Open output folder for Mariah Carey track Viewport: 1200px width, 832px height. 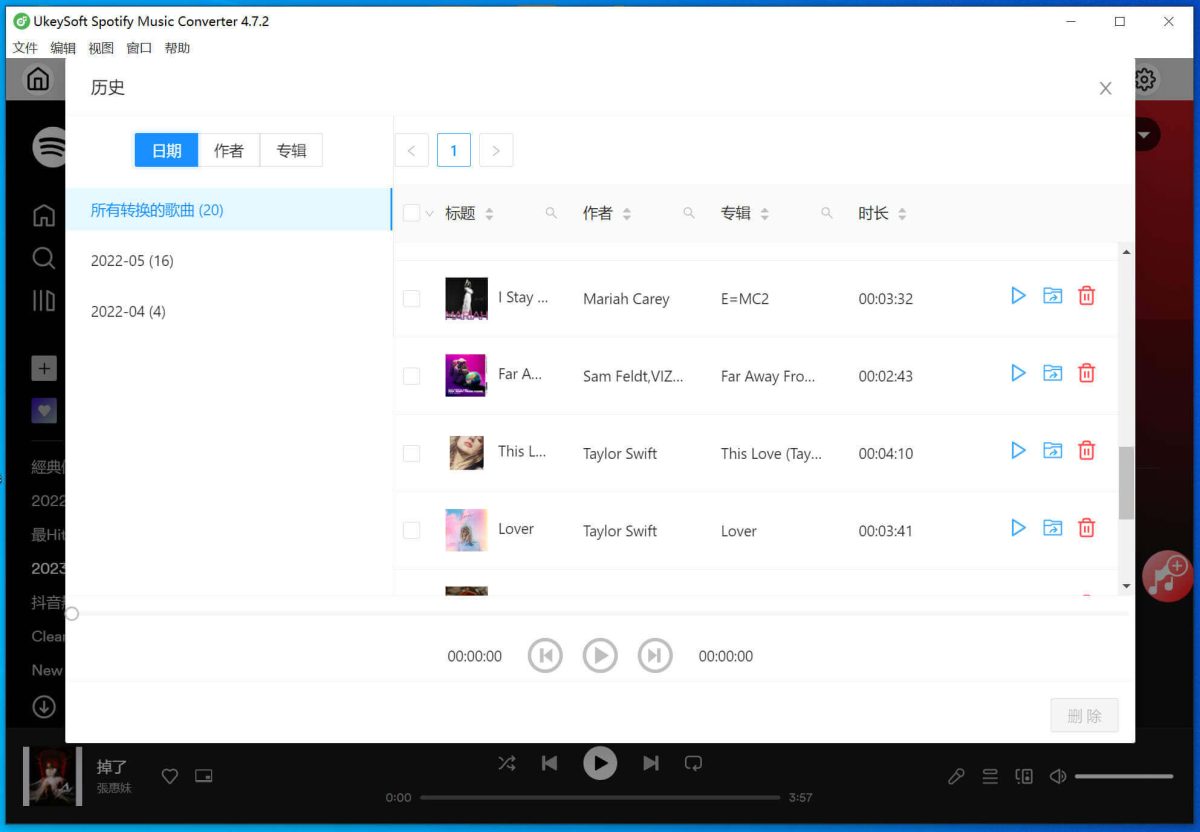[x=1052, y=296]
